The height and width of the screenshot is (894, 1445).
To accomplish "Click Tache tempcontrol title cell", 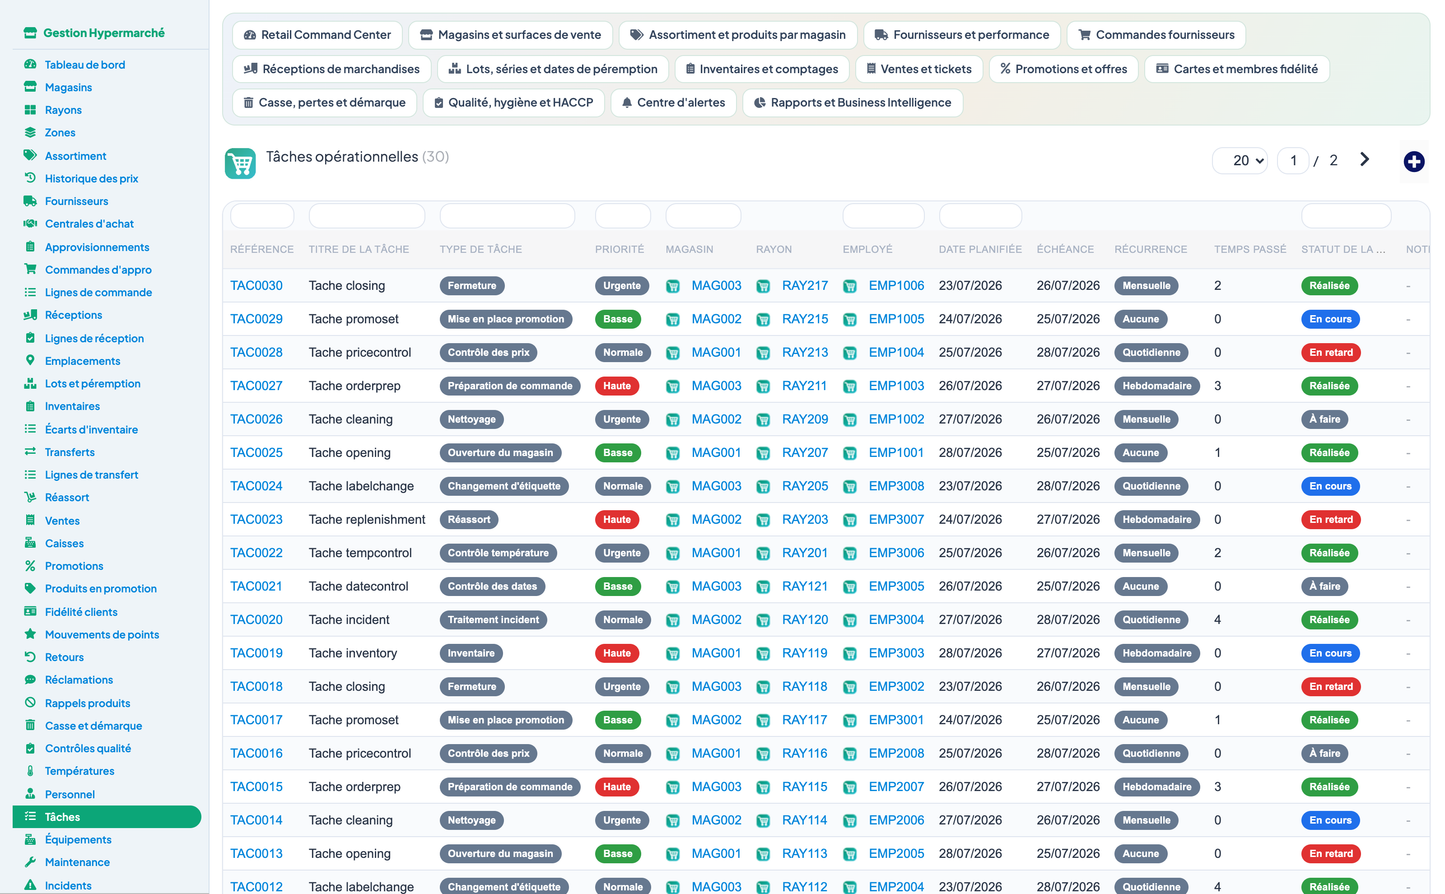I will point(360,553).
